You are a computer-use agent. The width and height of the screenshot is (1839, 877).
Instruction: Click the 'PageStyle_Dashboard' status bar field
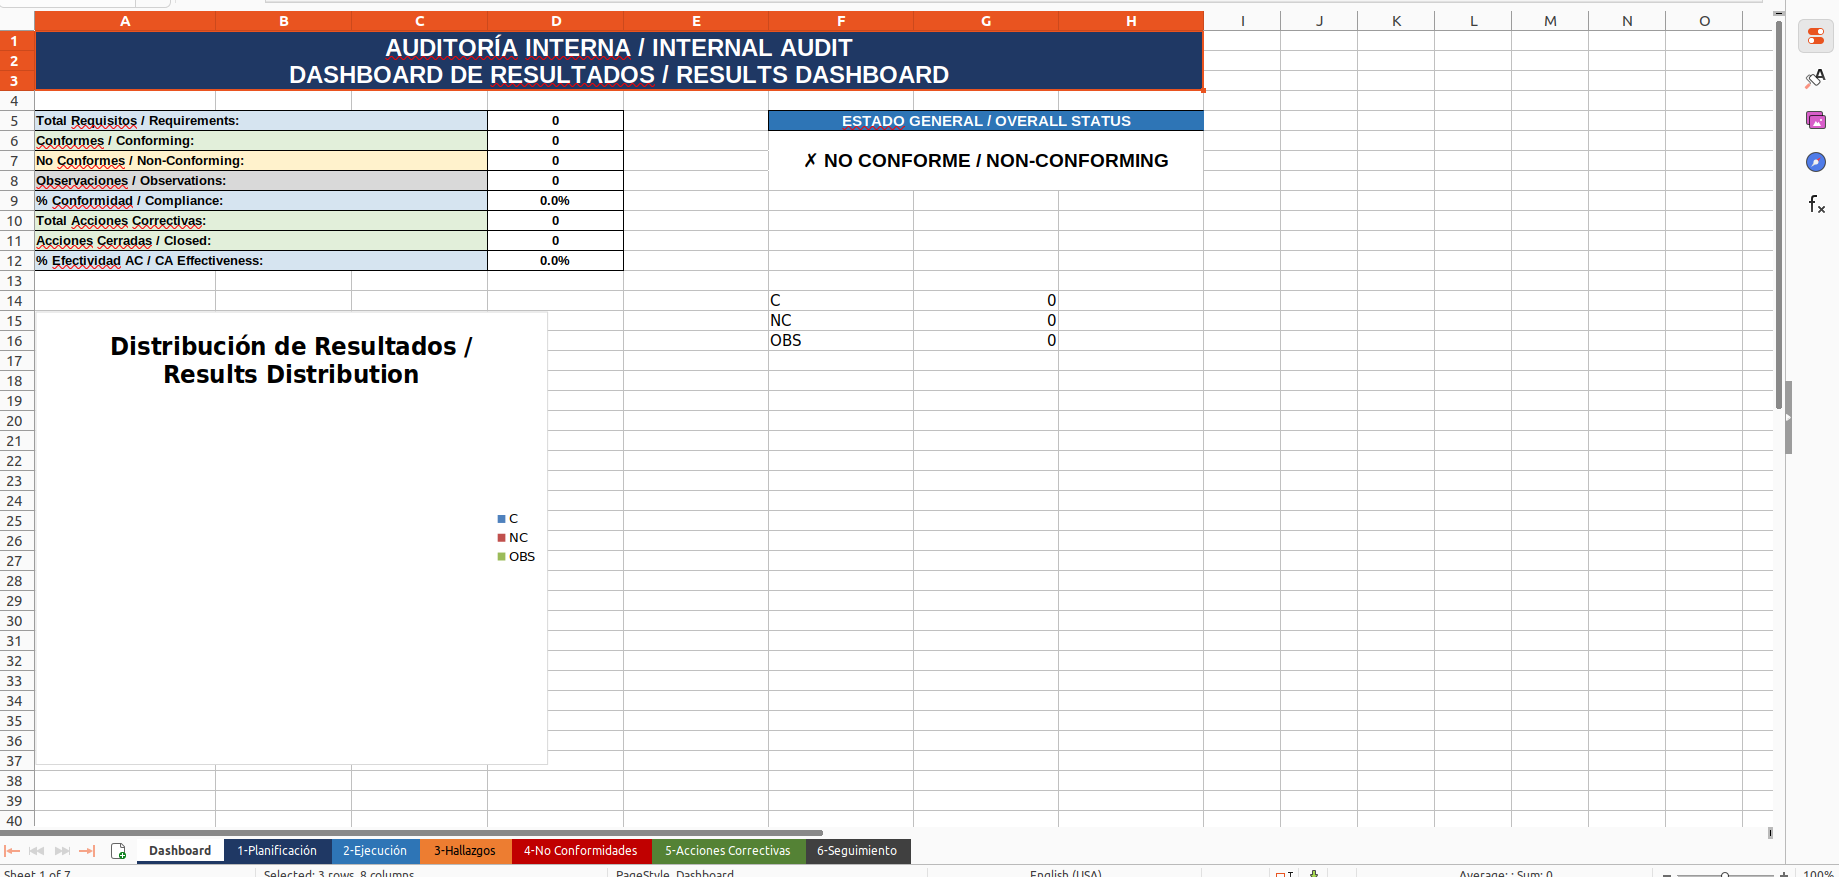pyautogui.click(x=675, y=874)
